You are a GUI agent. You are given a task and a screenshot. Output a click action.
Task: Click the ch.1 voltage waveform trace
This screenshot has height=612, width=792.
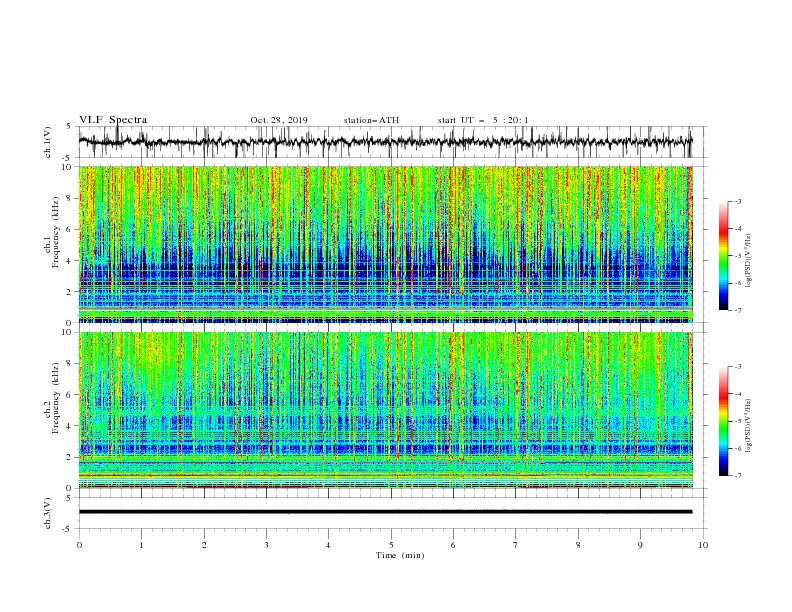pyautogui.click(x=385, y=142)
